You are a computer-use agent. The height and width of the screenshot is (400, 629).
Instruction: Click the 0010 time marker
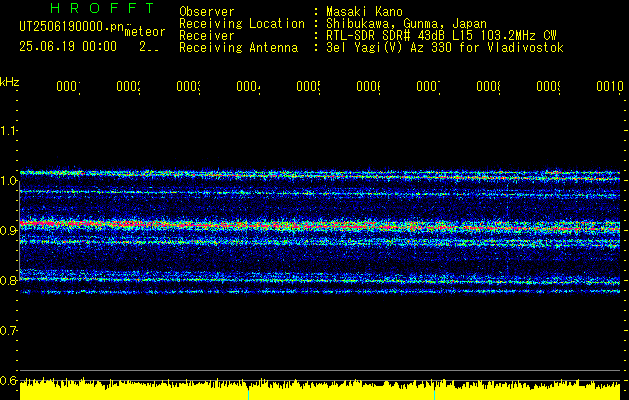[x=610, y=86]
